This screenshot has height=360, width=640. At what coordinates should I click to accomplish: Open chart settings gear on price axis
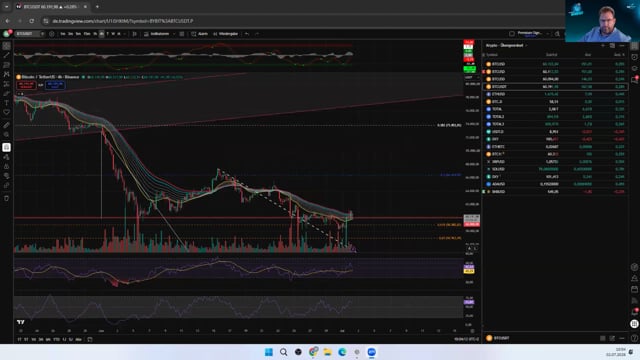click(472, 331)
